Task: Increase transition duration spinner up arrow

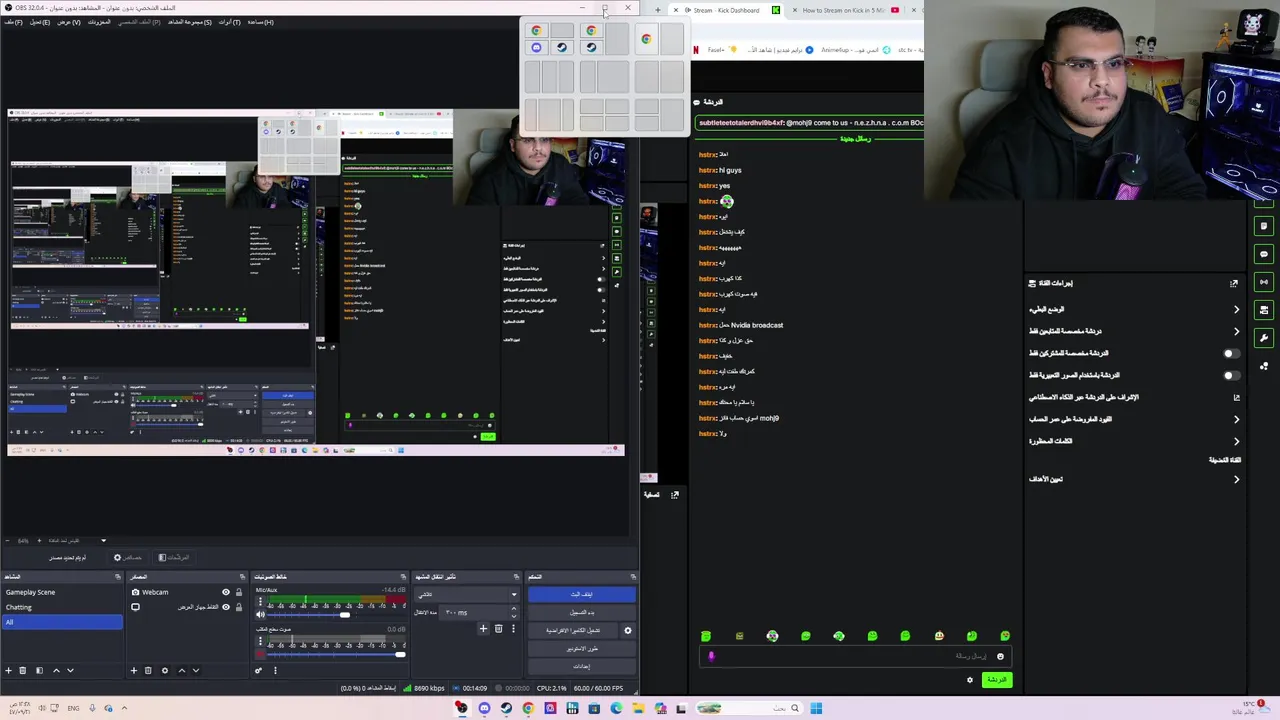Action: pyautogui.click(x=514, y=607)
